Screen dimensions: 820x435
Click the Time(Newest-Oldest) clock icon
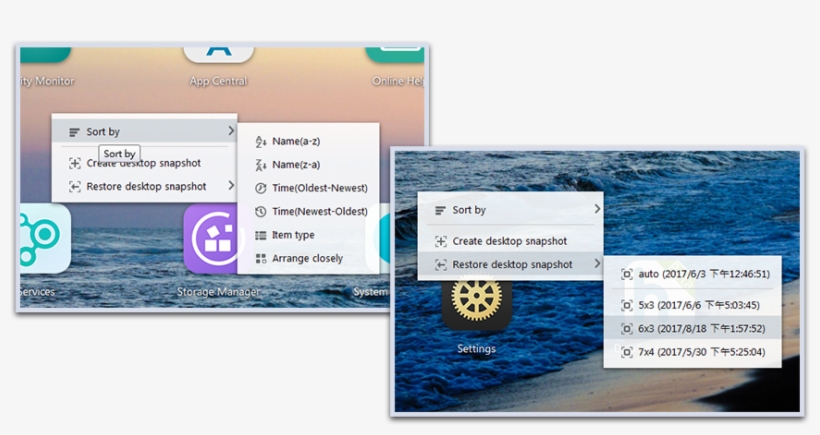(x=260, y=212)
